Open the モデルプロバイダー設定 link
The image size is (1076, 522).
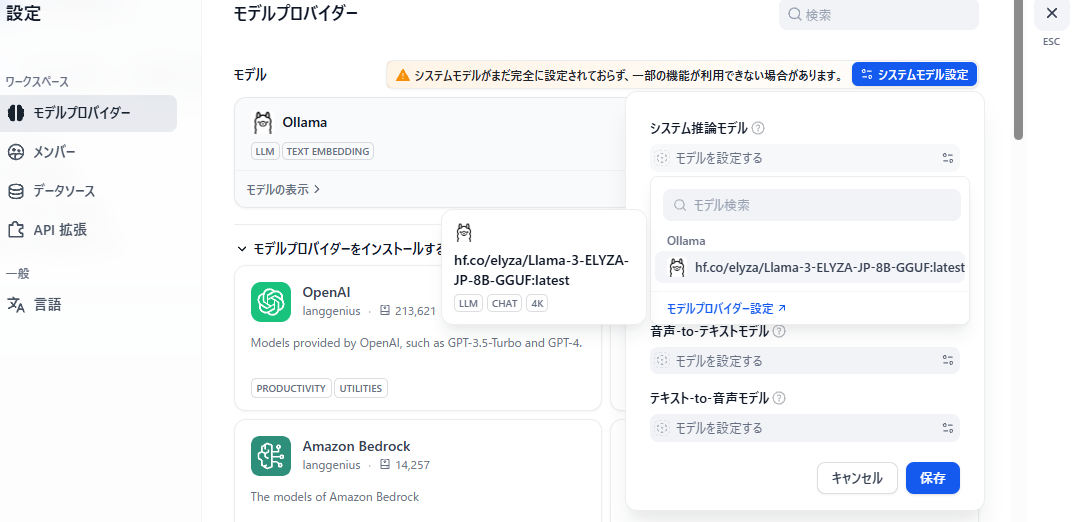[727, 309]
